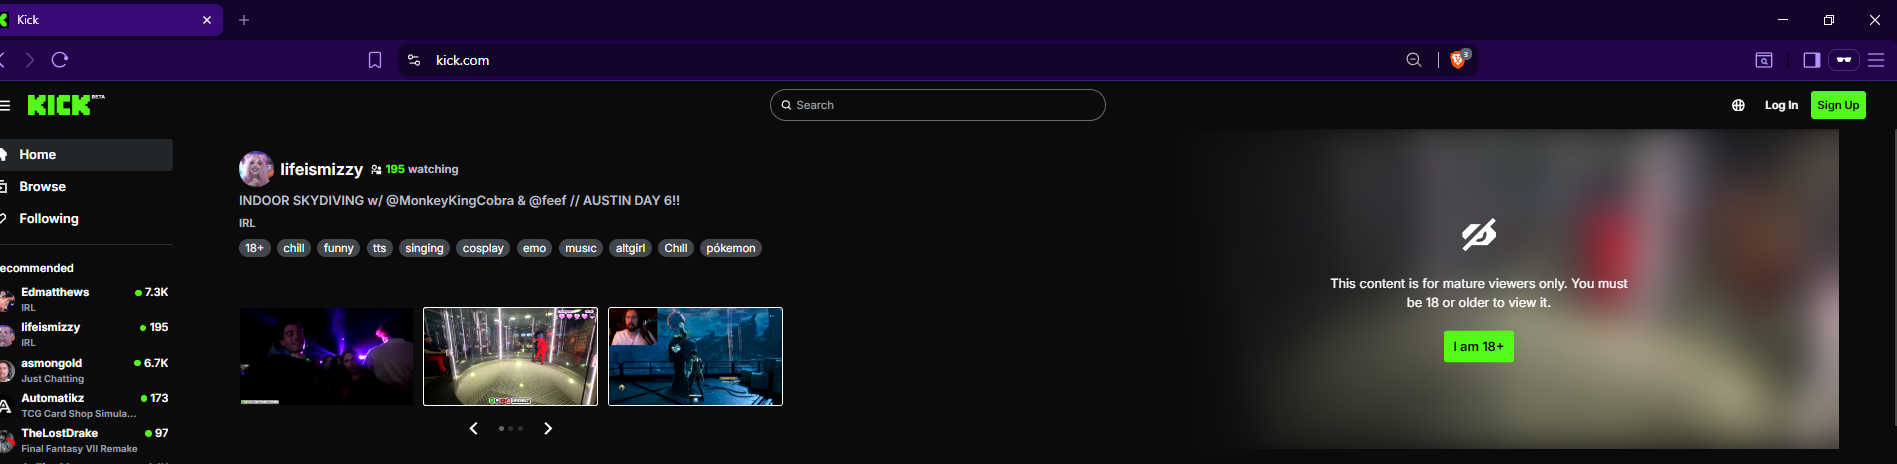Select the singing tag
1897x464 pixels.
pyautogui.click(x=424, y=248)
